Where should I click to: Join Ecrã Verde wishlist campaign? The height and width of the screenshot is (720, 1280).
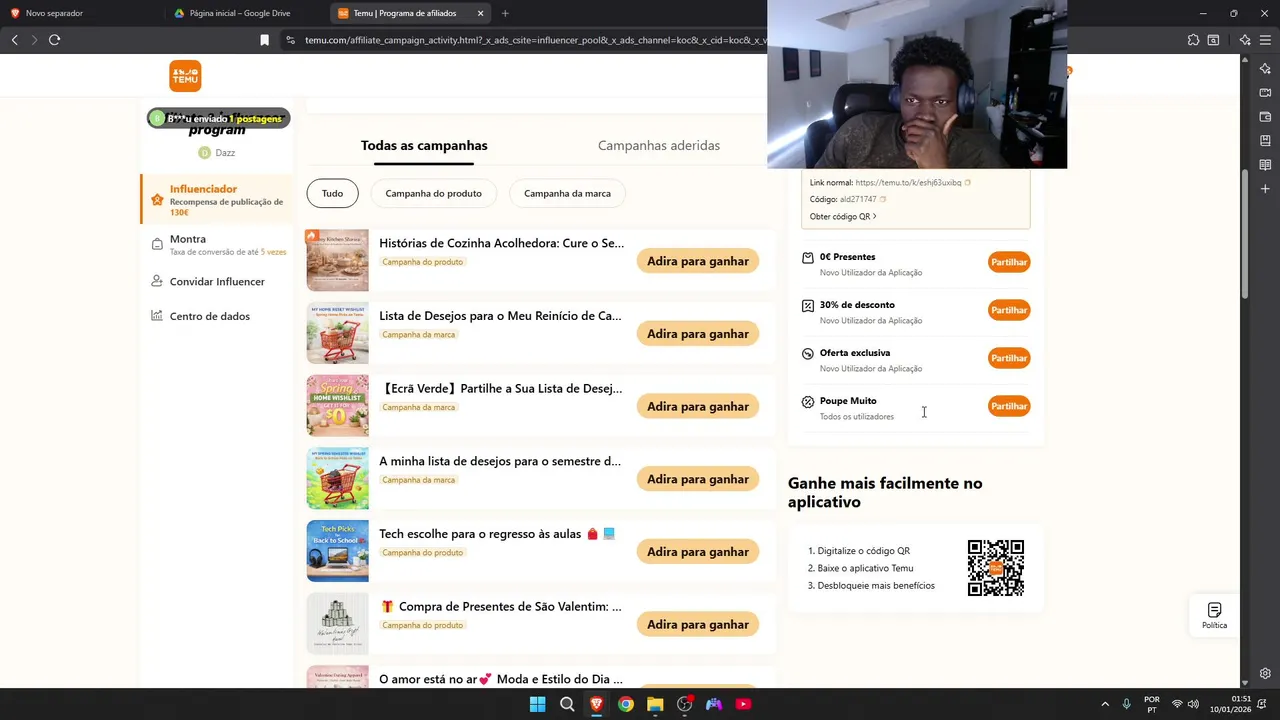click(x=697, y=406)
